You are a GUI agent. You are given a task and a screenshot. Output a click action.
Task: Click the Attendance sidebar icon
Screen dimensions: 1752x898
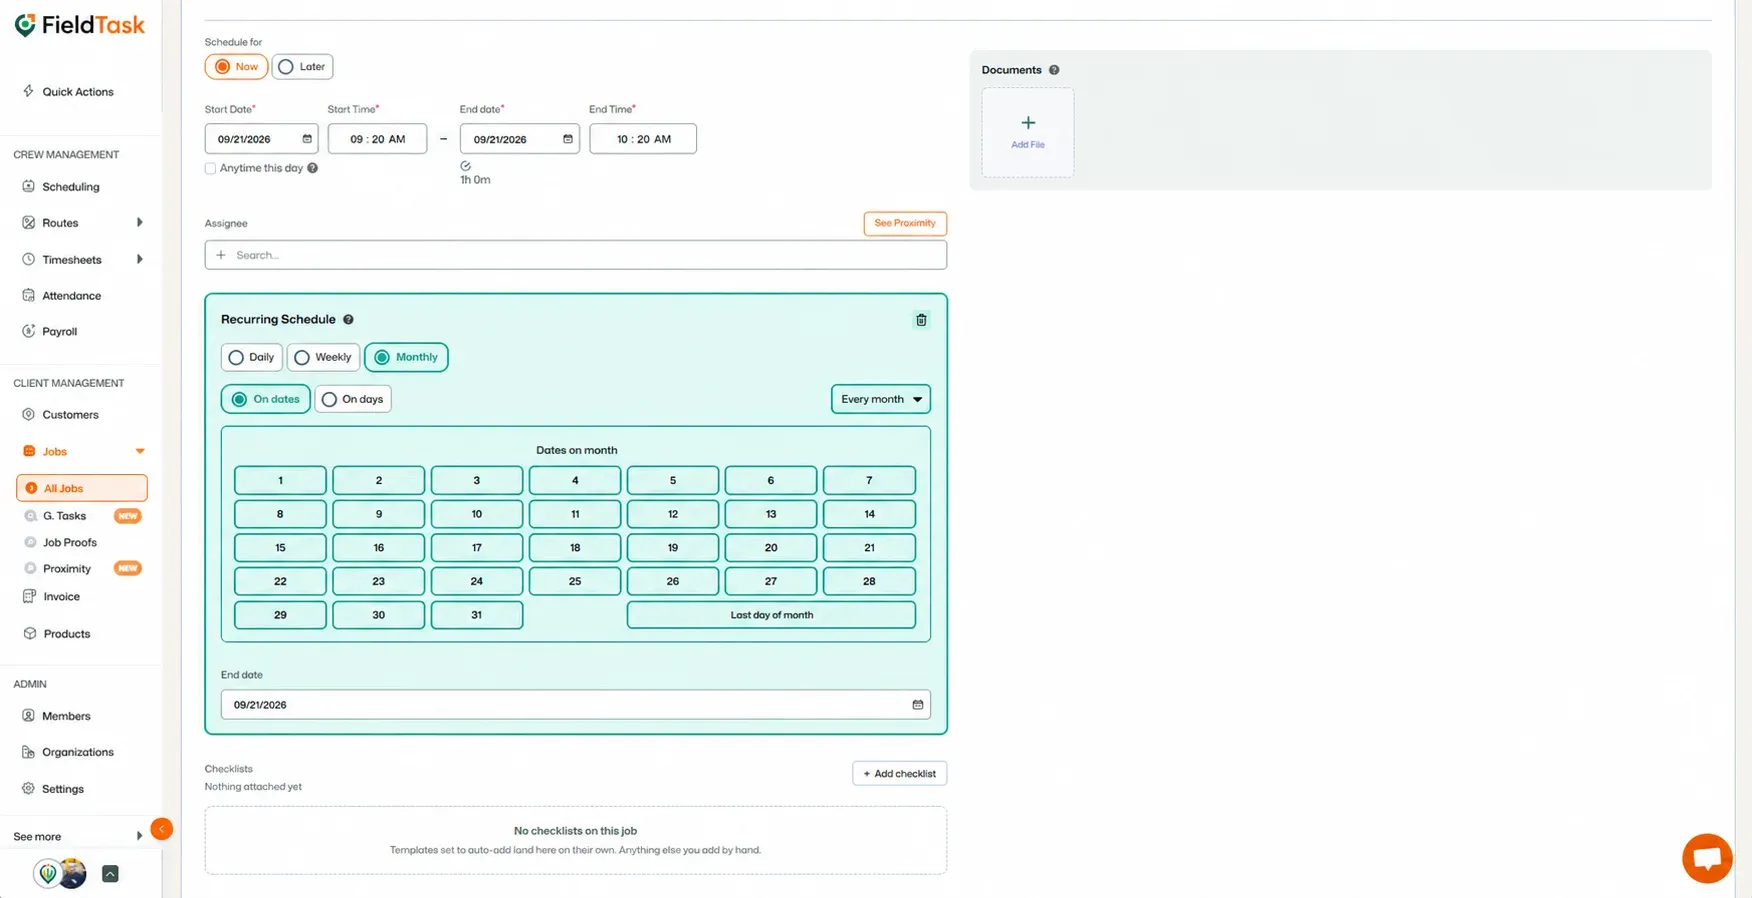point(28,295)
